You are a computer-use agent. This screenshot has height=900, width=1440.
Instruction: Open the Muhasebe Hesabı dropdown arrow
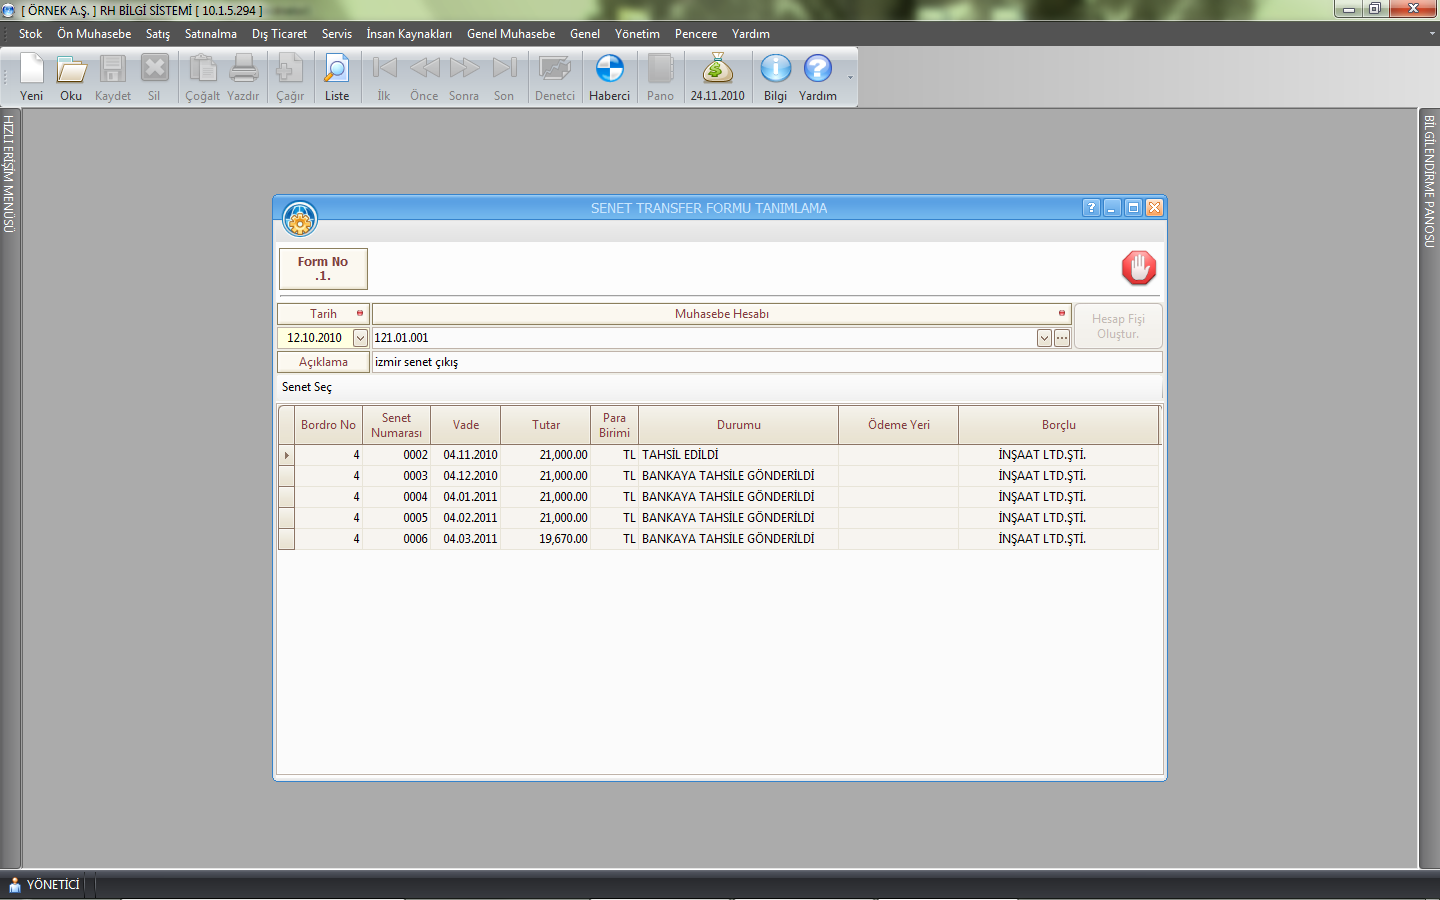tap(1044, 338)
